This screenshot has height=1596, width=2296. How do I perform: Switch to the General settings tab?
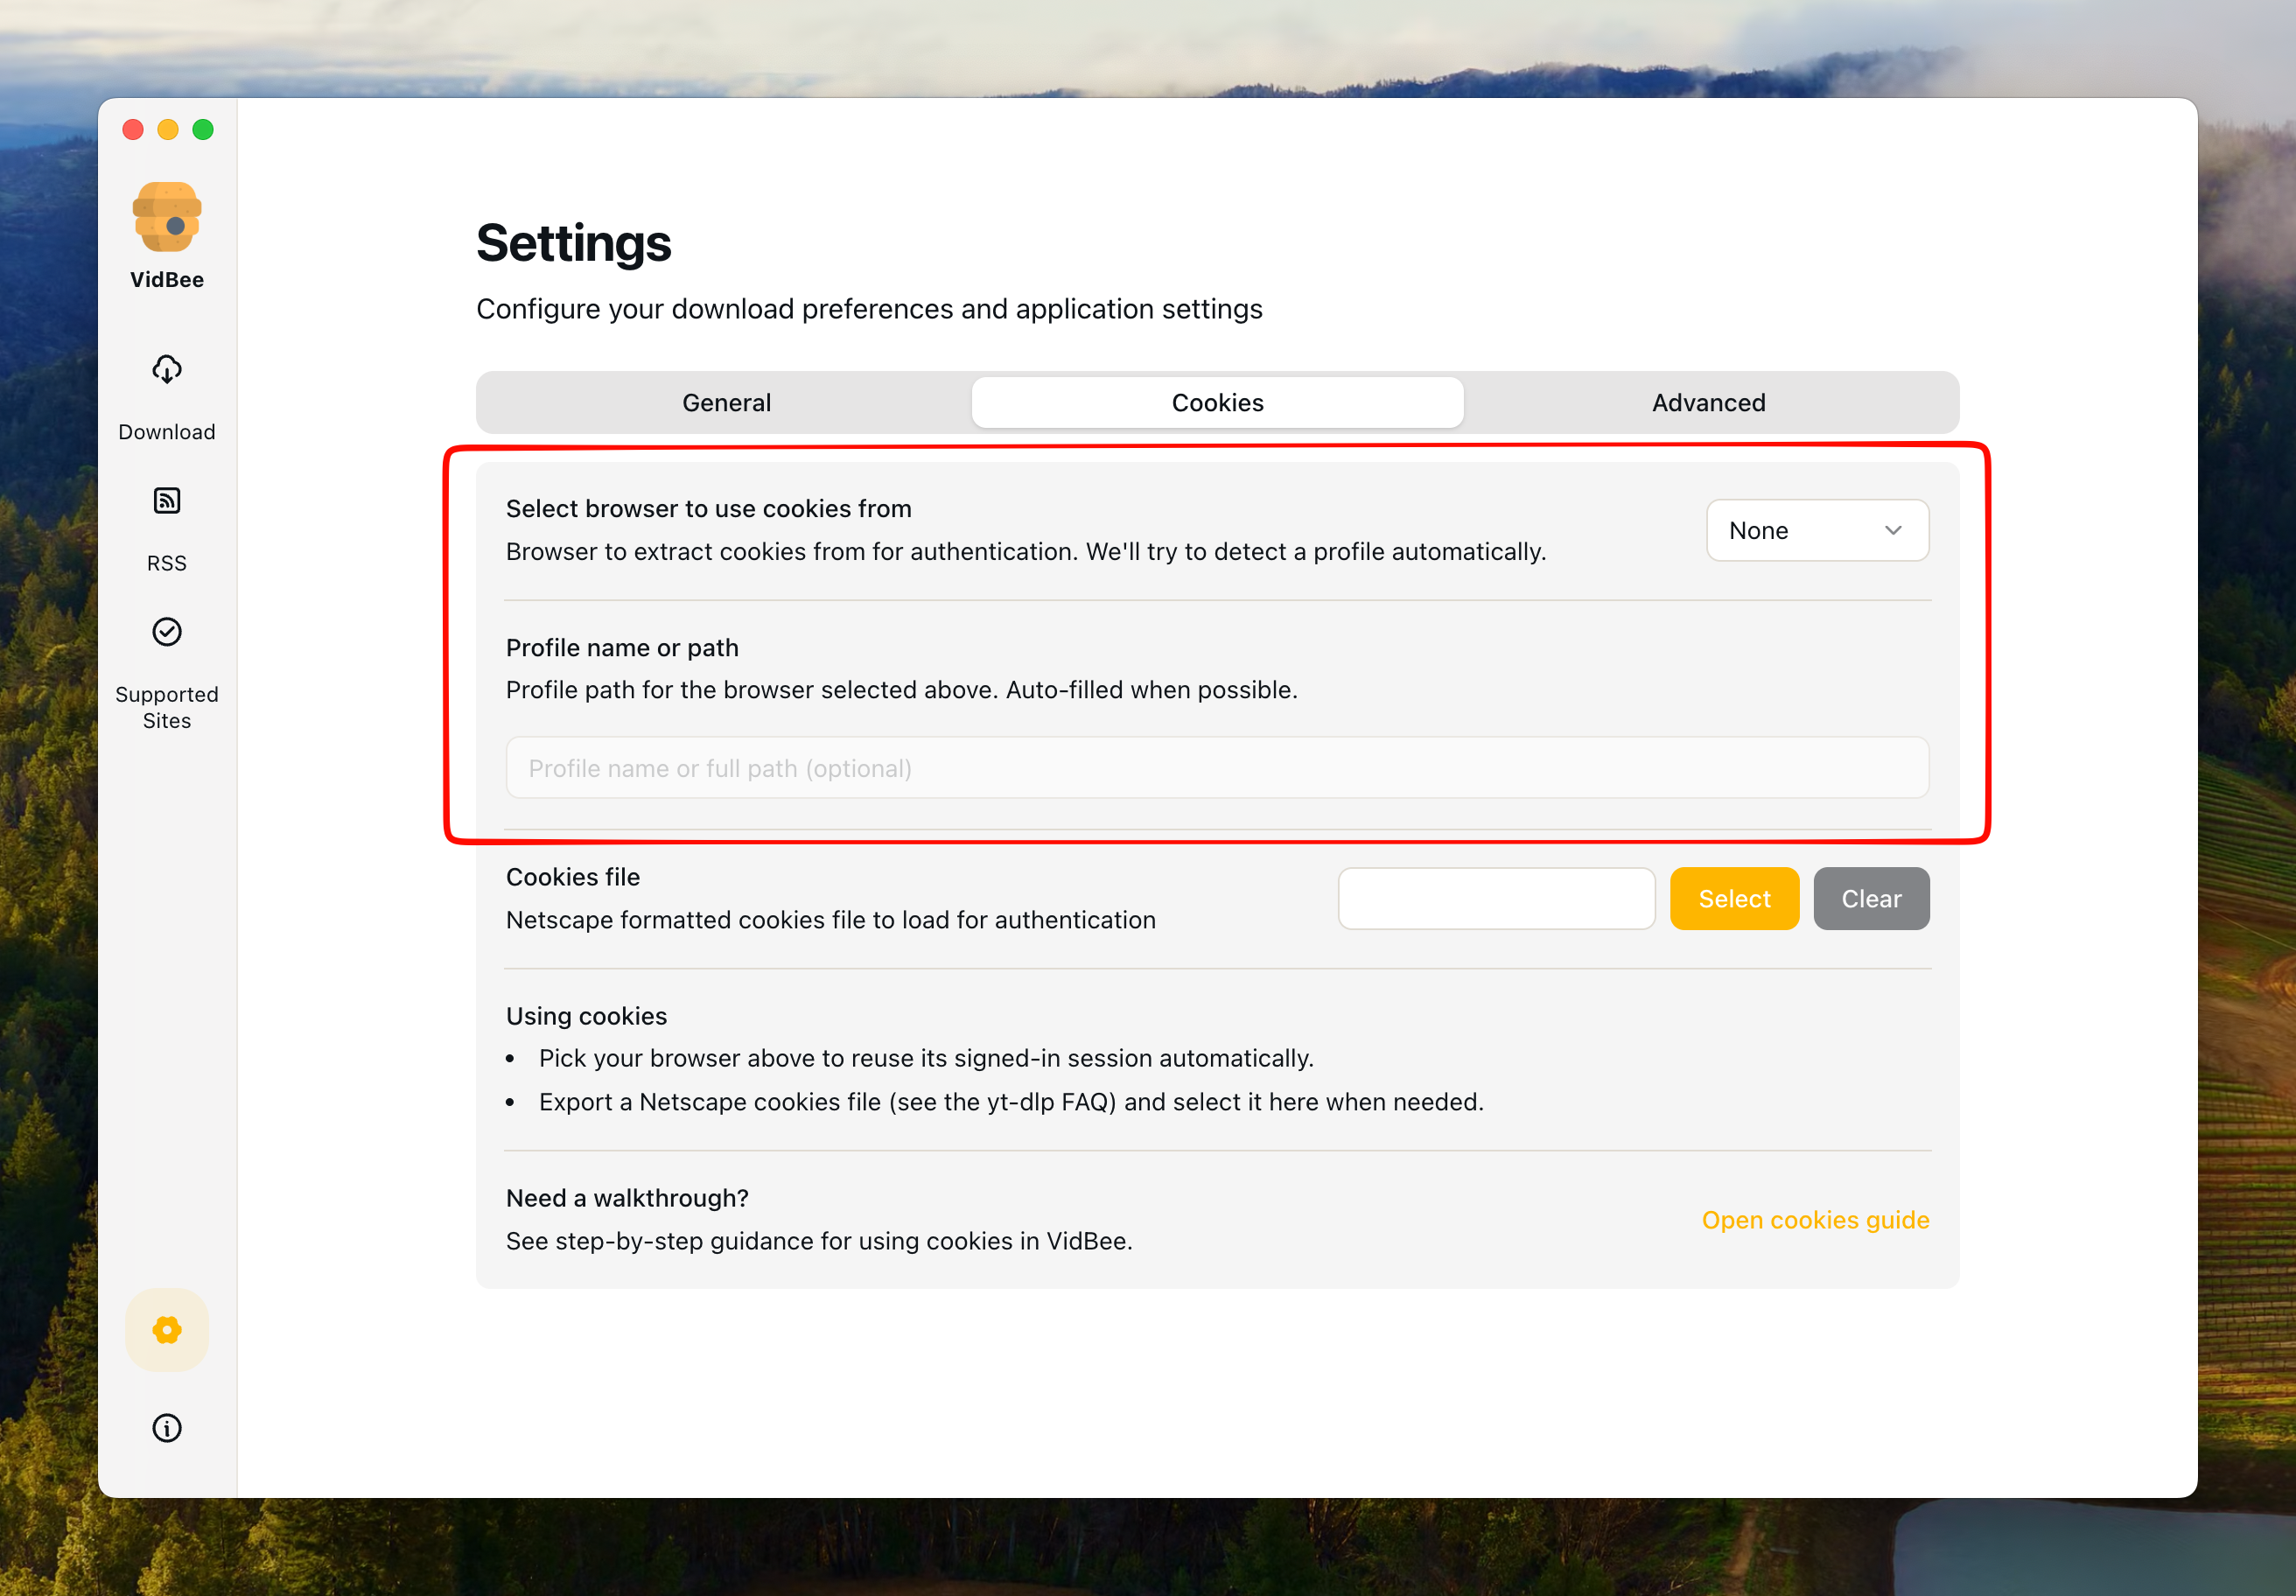pos(726,402)
